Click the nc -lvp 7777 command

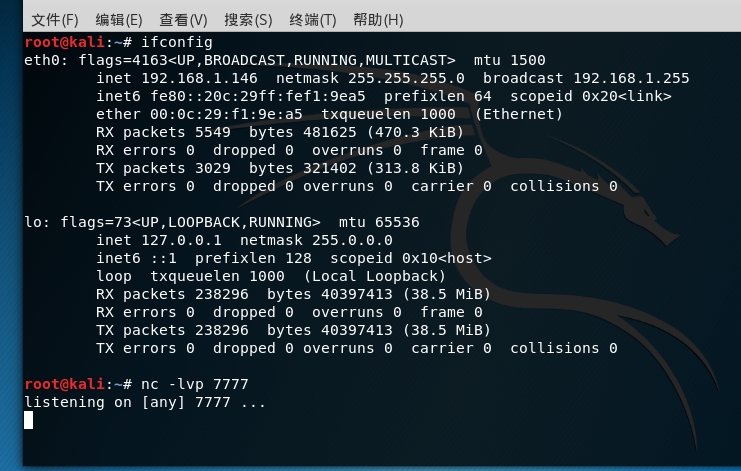click(194, 384)
